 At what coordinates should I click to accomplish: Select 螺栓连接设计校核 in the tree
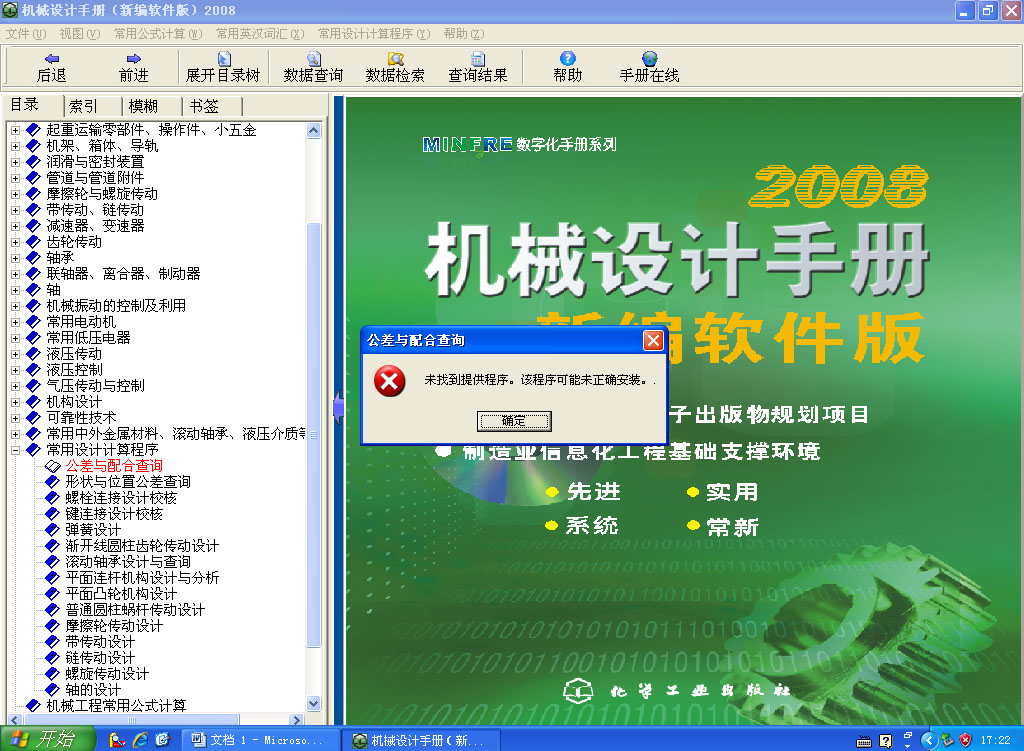[121, 498]
